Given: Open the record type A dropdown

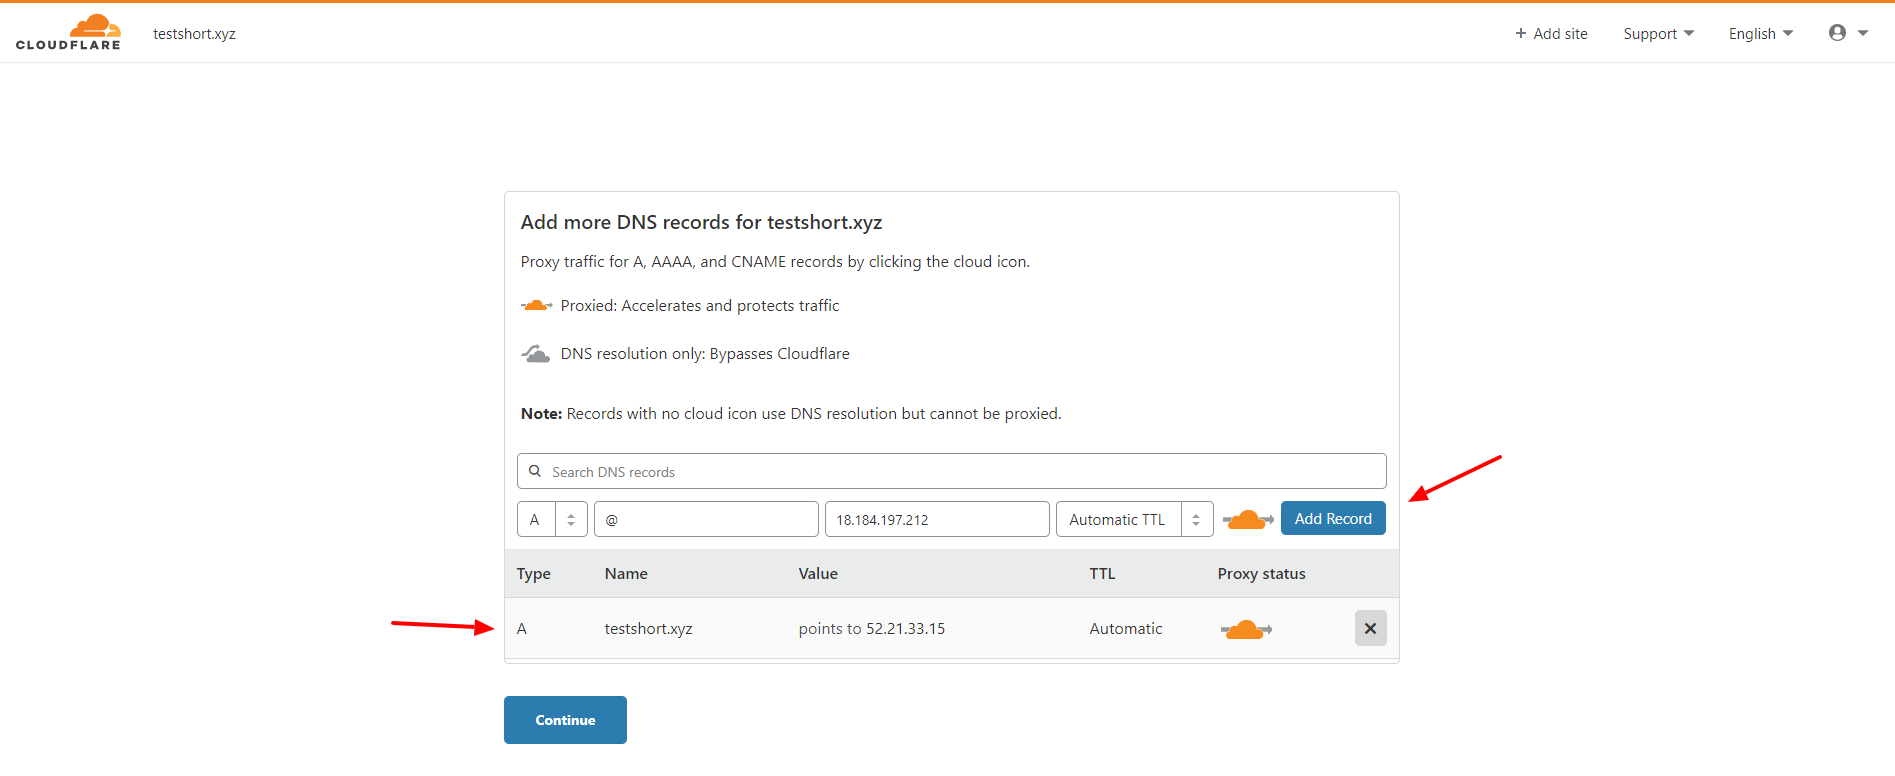Looking at the screenshot, I should click(552, 519).
